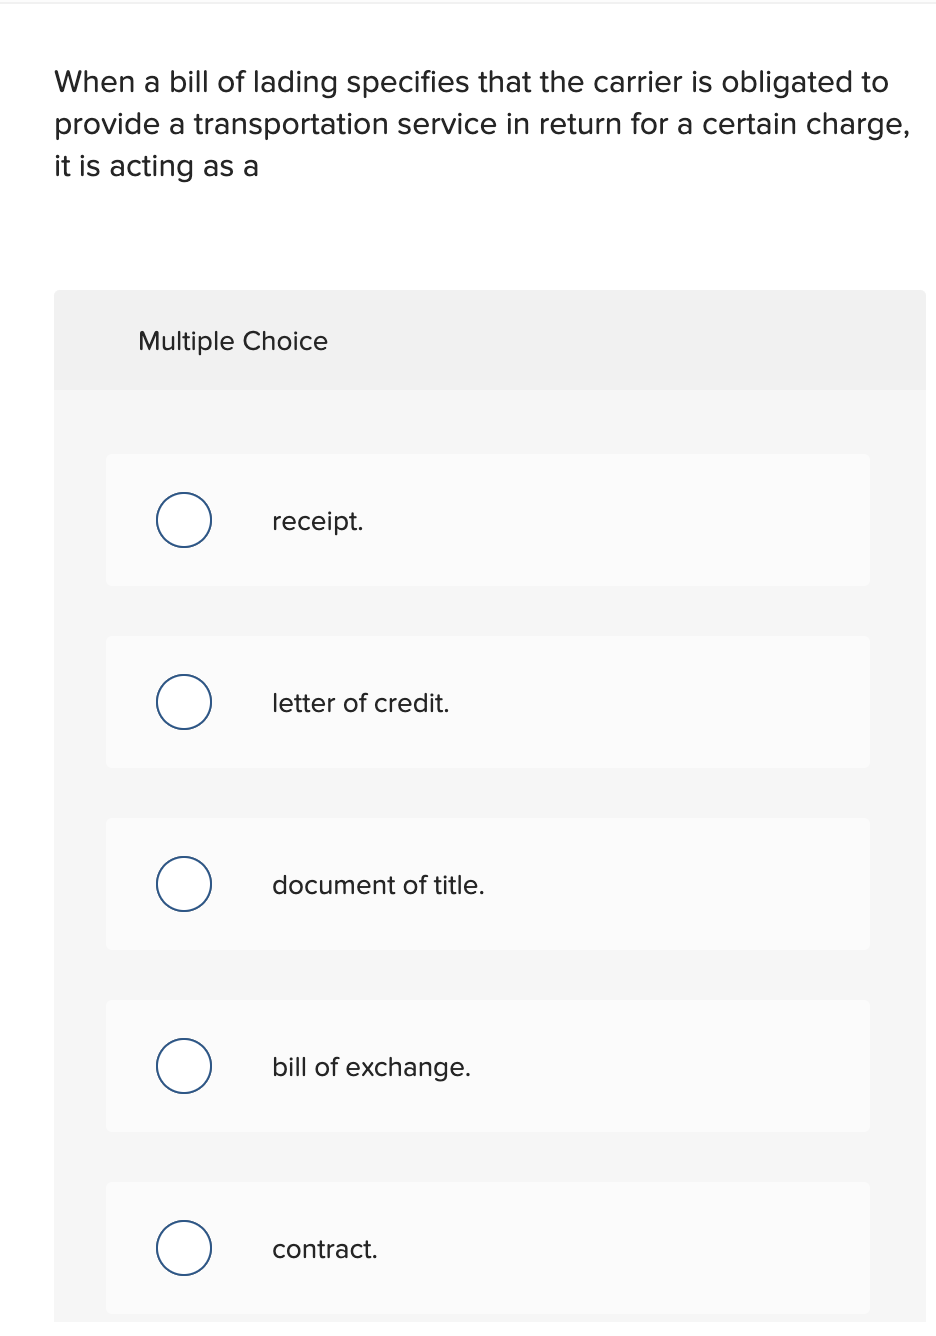Click the gray Multiple Choice panel header

(x=600, y=341)
